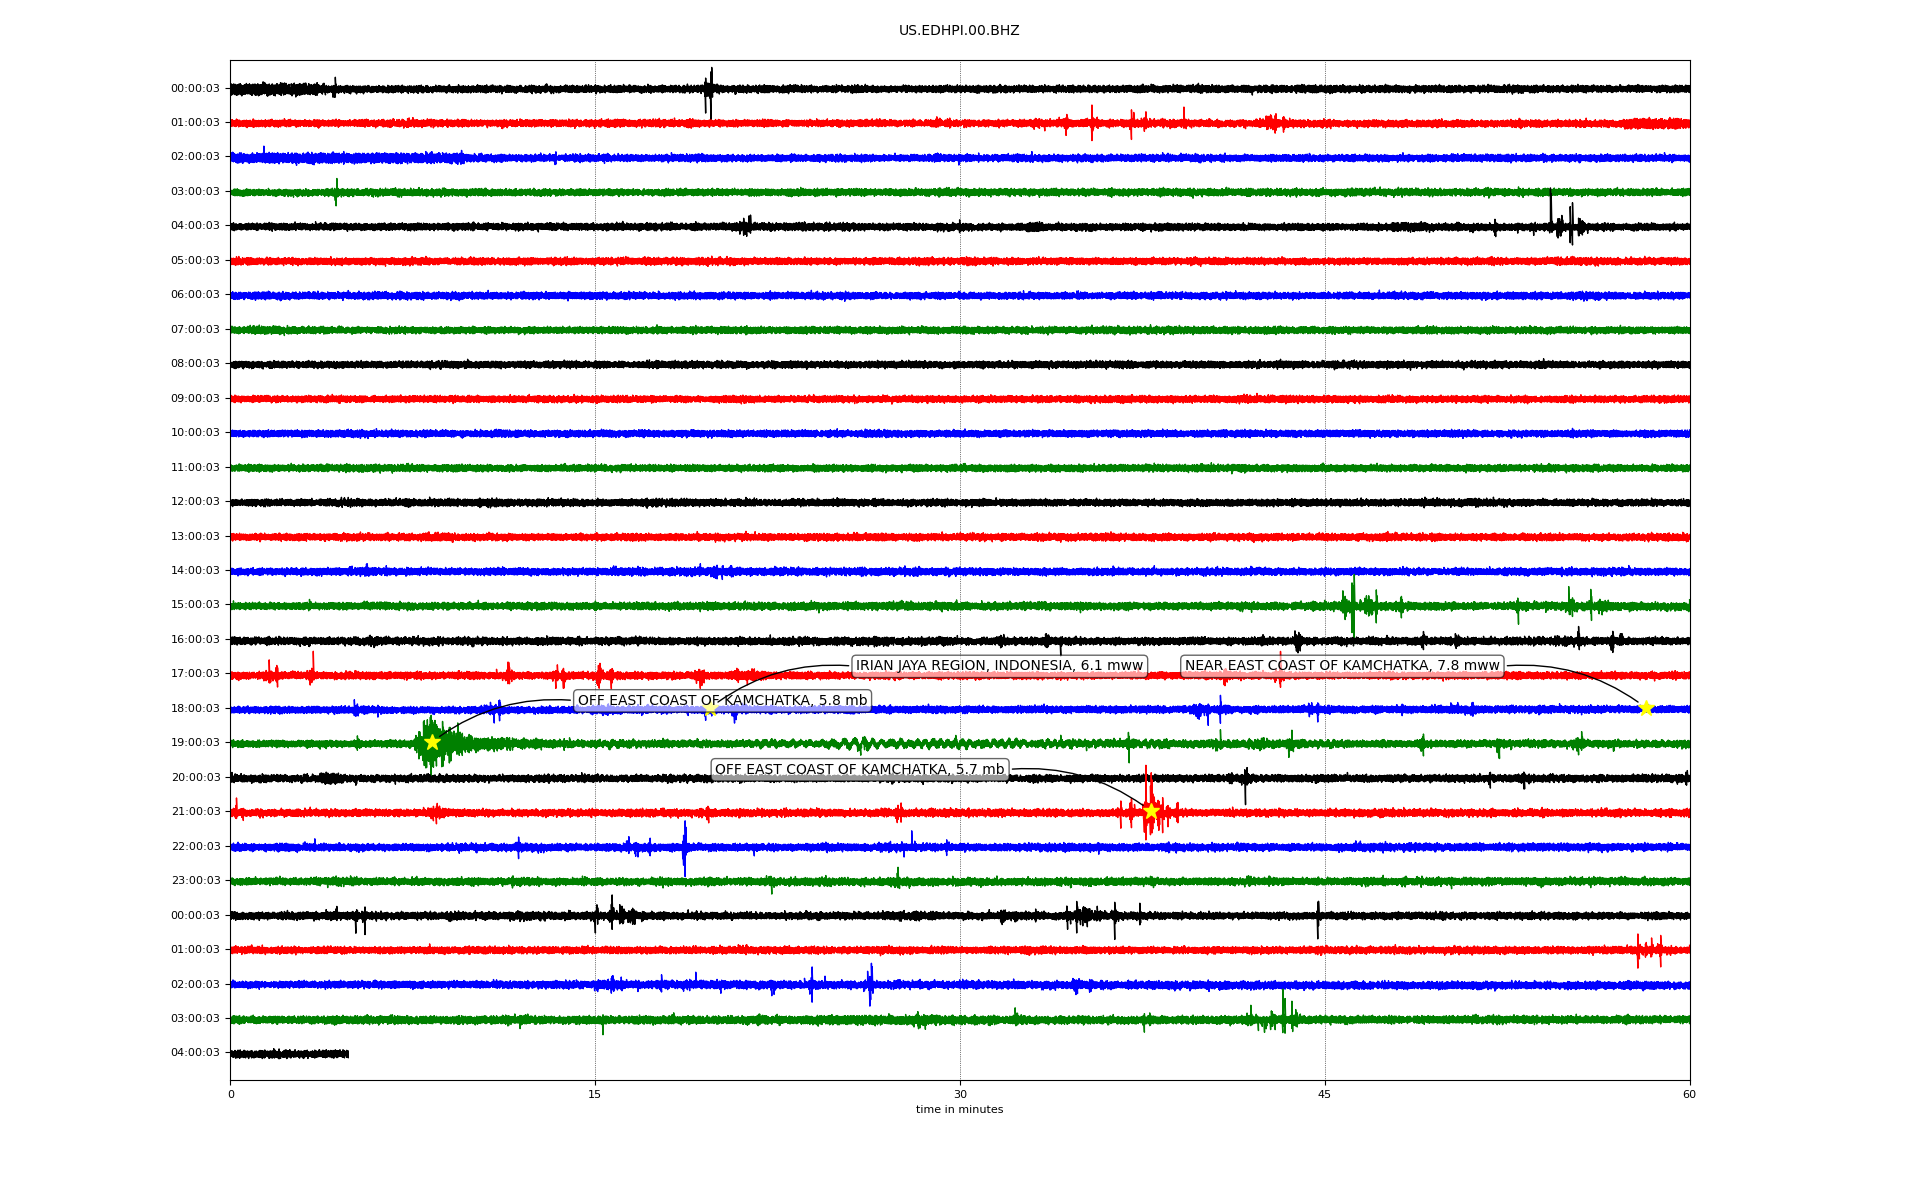Click the IRIAN JAYA REGION, INDONESIA 6.1 mww label

tap(999, 666)
